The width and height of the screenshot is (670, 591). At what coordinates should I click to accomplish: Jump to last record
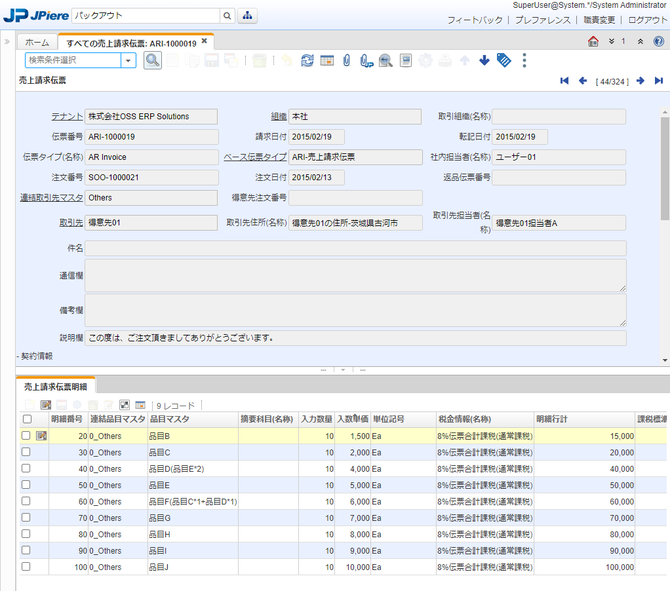point(659,81)
